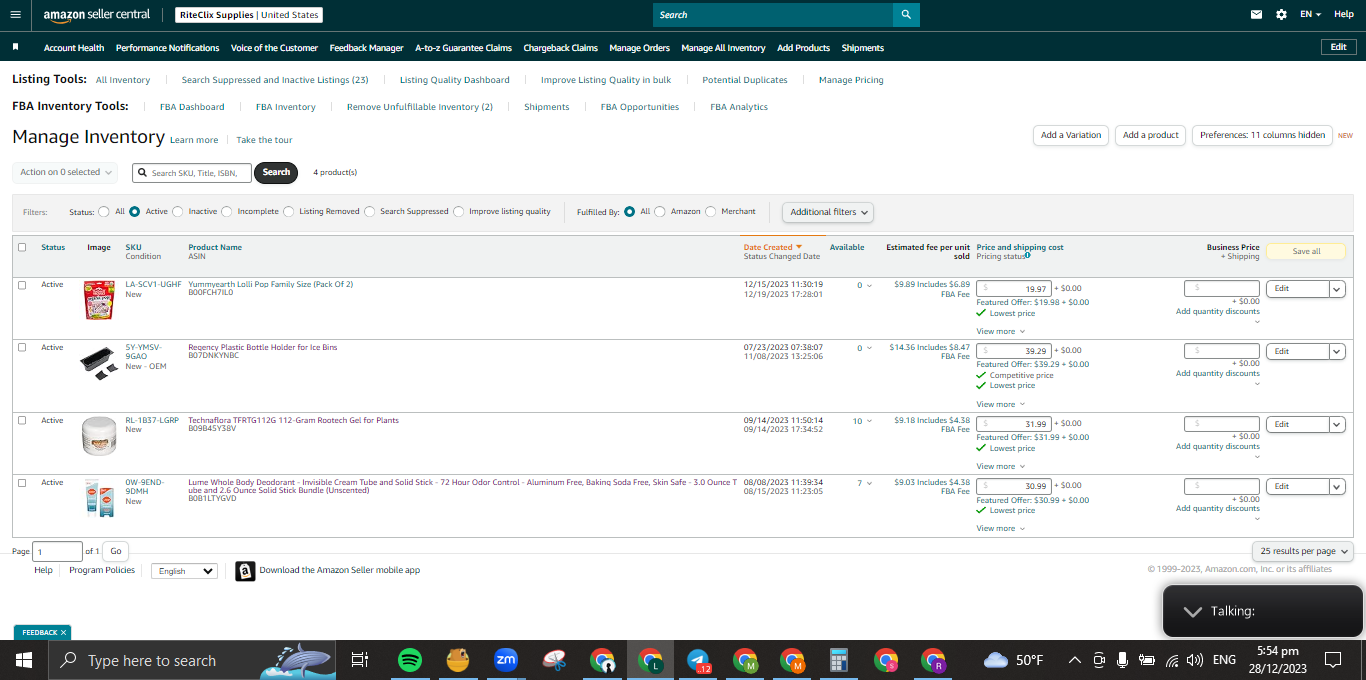Click the Save all button
The height and width of the screenshot is (680, 1366).
(1306, 252)
